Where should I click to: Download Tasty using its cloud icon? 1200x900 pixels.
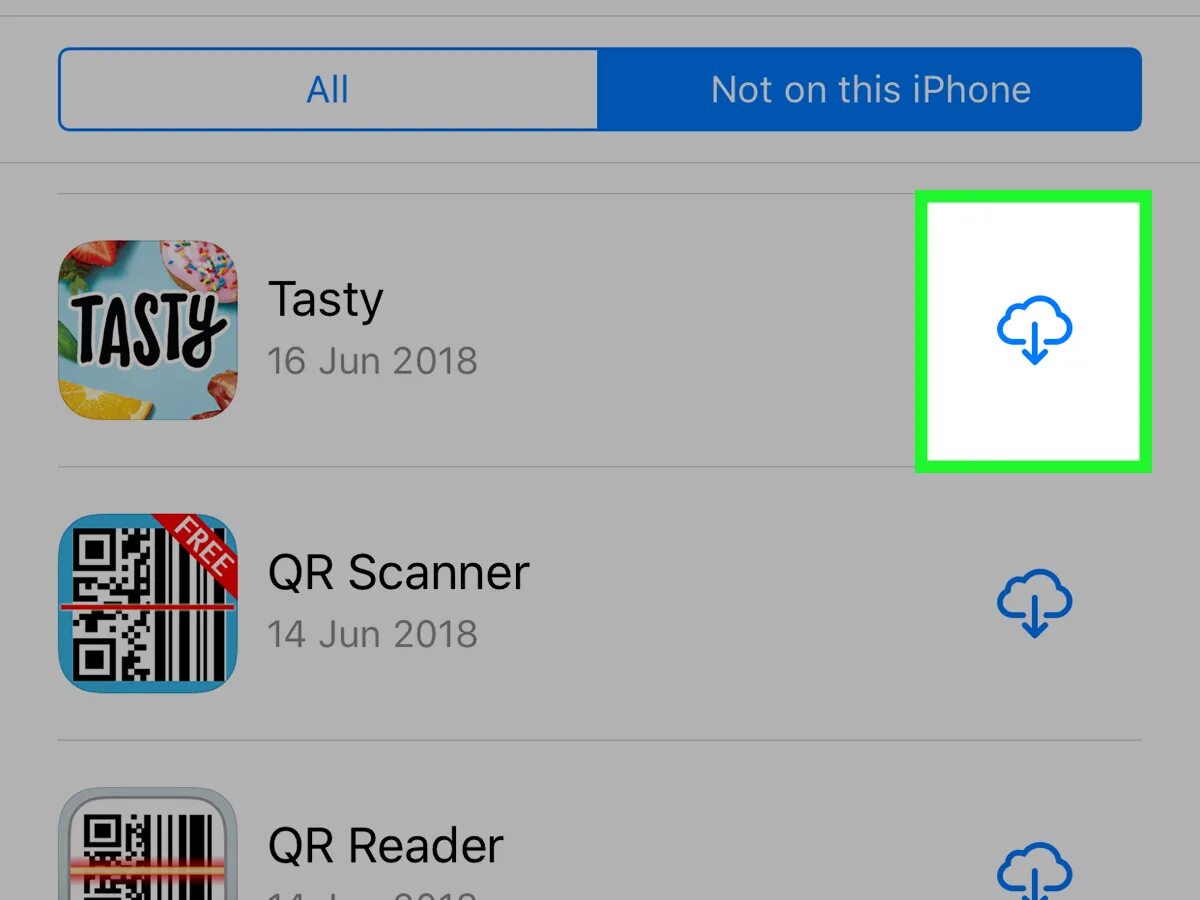coord(1034,329)
